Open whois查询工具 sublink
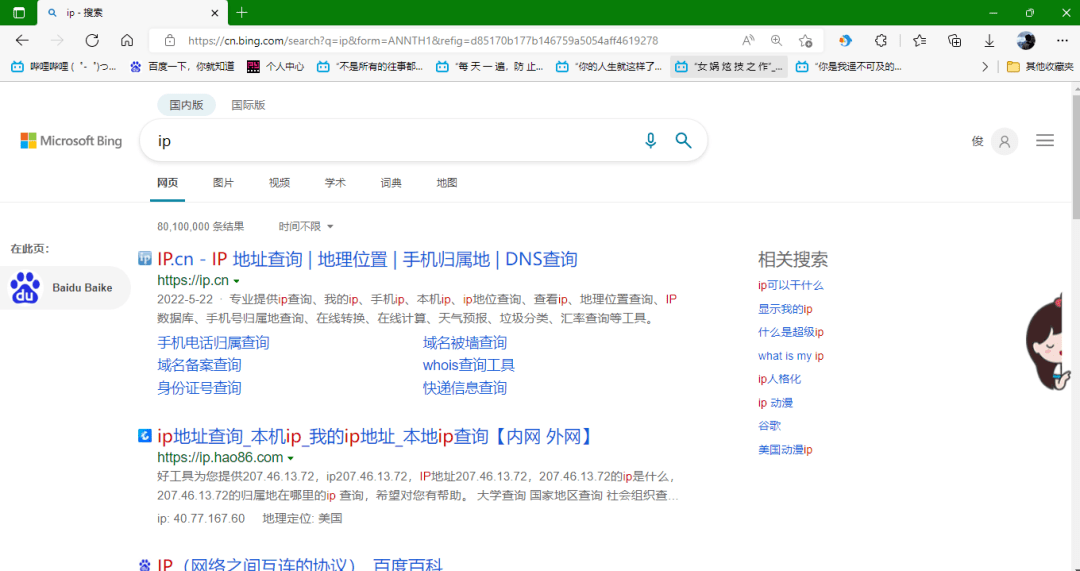1080x571 pixels. coord(468,365)
